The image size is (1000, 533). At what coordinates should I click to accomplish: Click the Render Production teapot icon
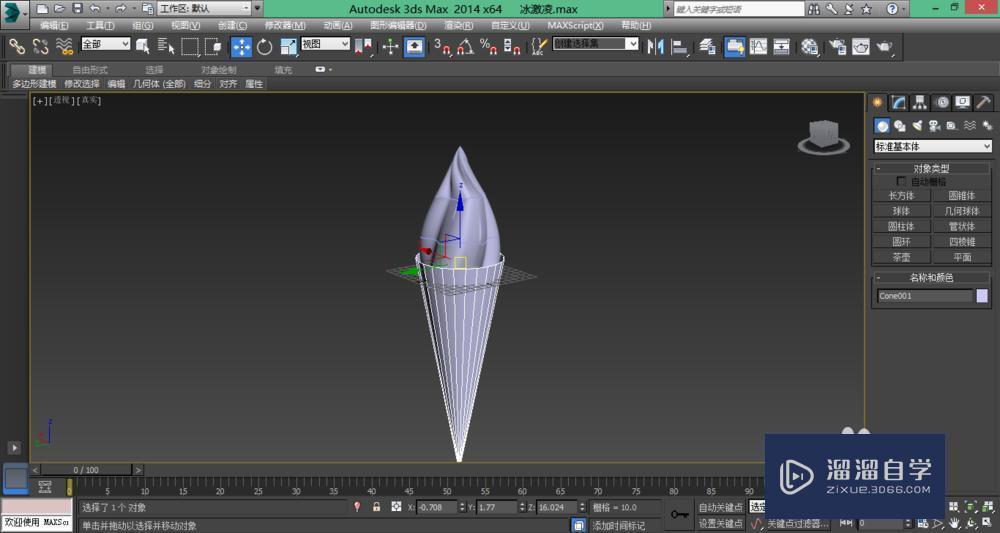point(884,46)
